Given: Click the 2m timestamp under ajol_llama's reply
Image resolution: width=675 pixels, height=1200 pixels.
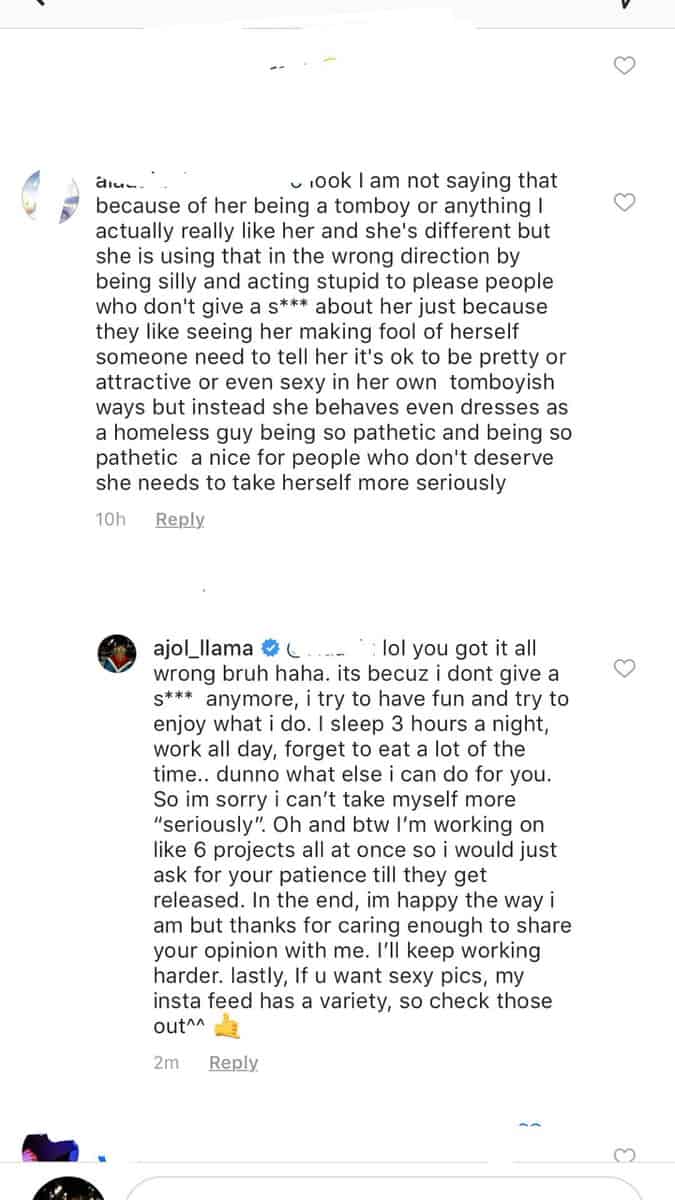Looking at the screenshot, I should [x=166, y=1063].
